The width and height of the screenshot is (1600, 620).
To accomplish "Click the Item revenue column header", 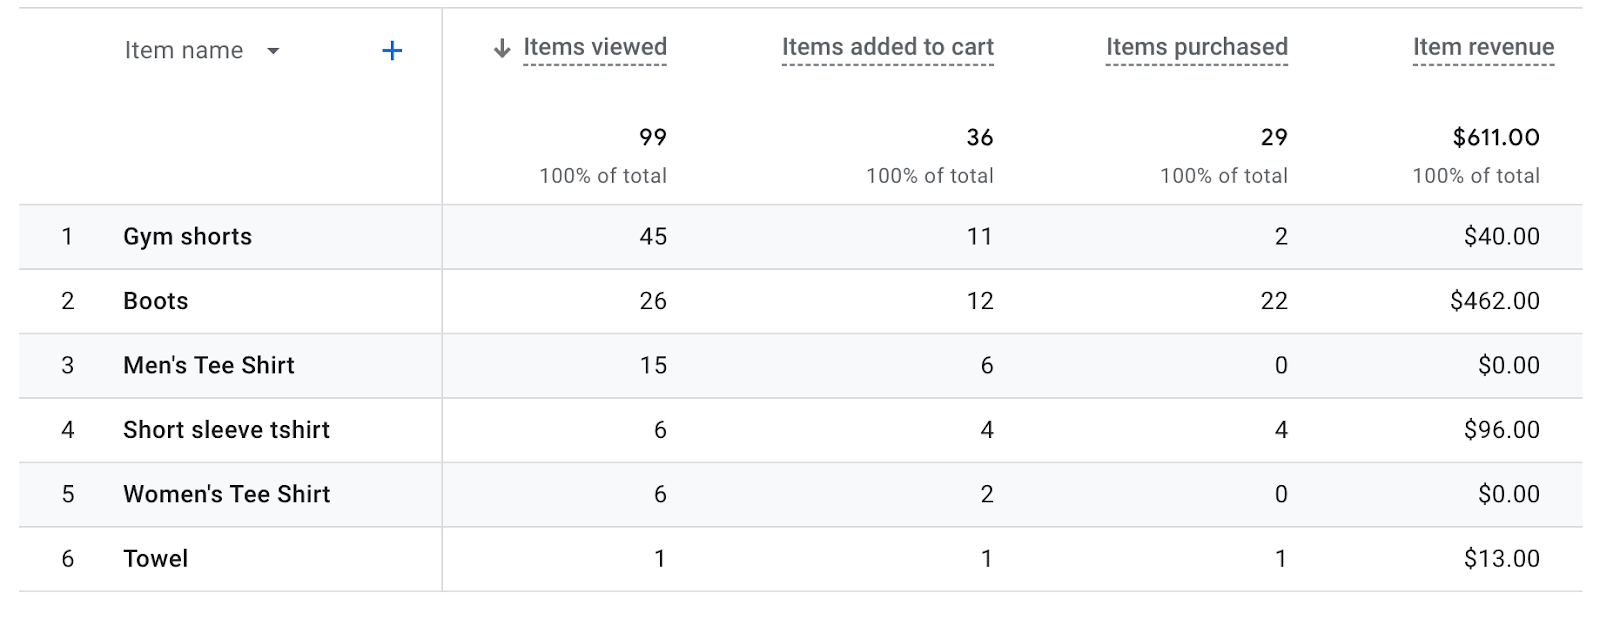I will click(x=1483, y=47).
